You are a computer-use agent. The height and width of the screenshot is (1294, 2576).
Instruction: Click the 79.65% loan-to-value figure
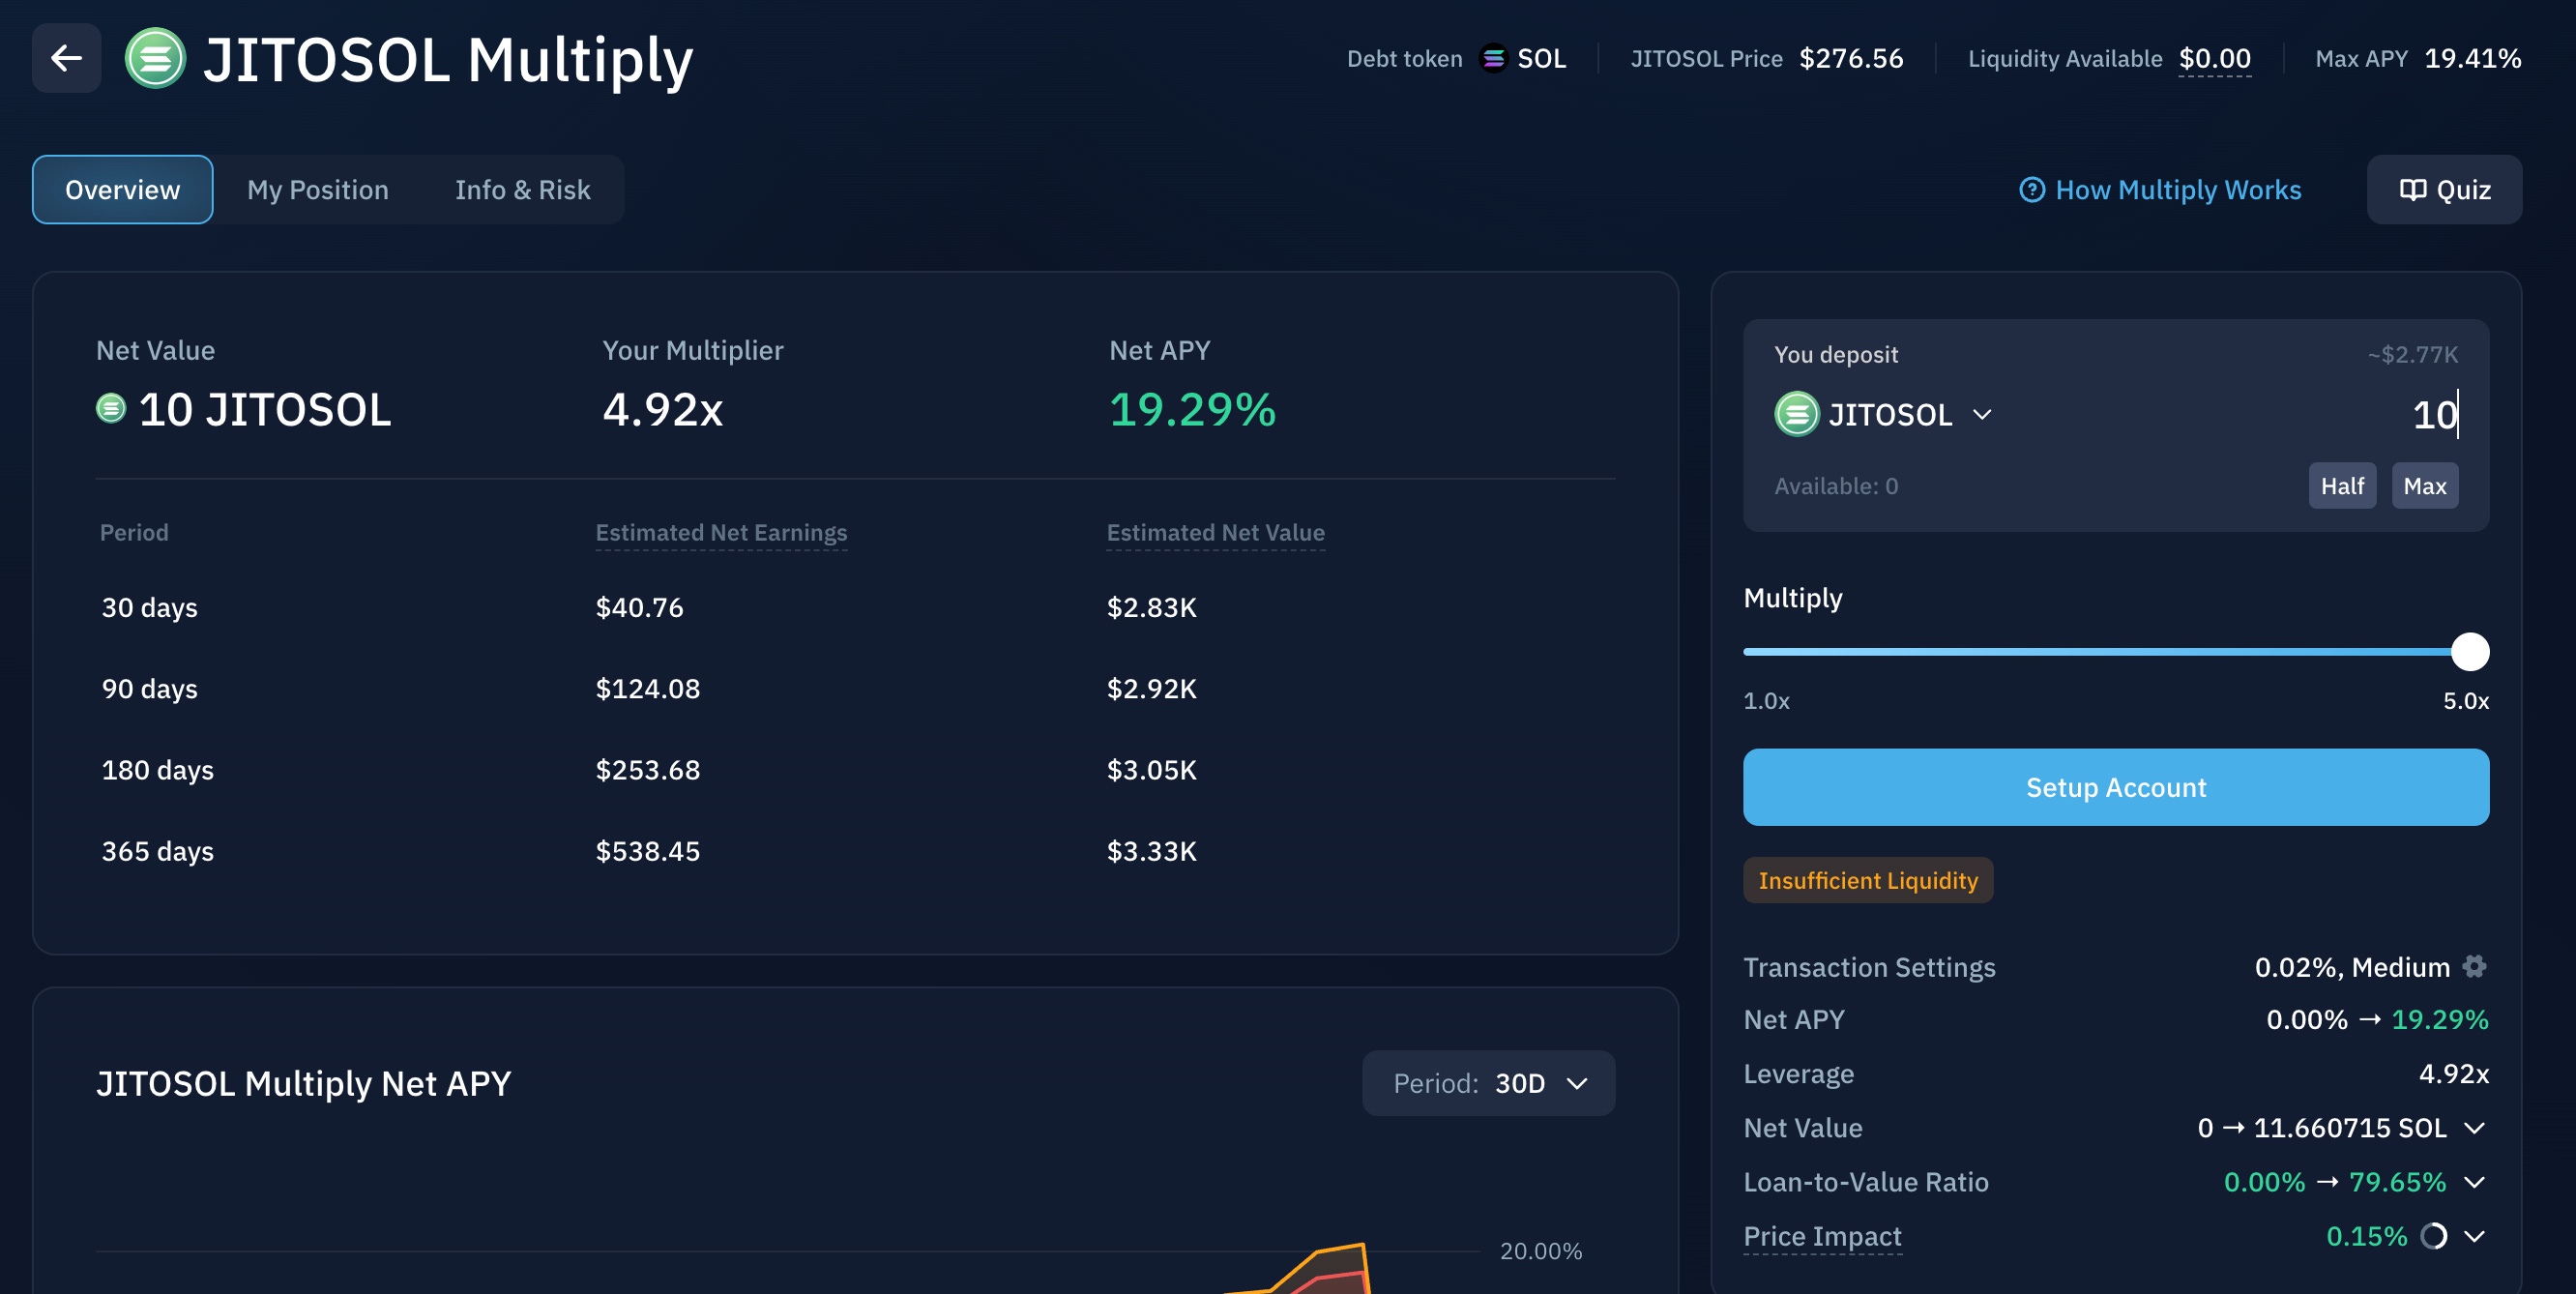click(2397, 1182)
